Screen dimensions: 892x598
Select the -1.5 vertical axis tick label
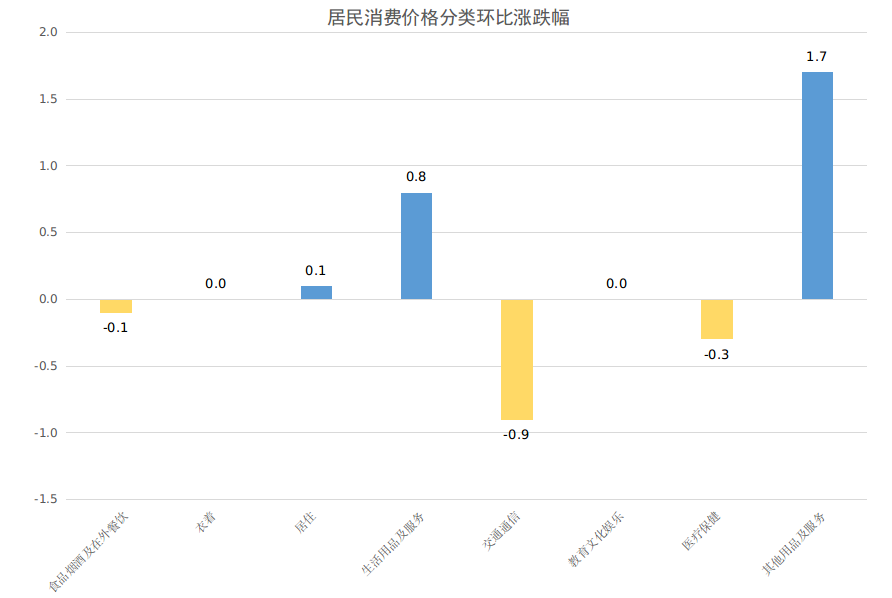coord(45,499)
